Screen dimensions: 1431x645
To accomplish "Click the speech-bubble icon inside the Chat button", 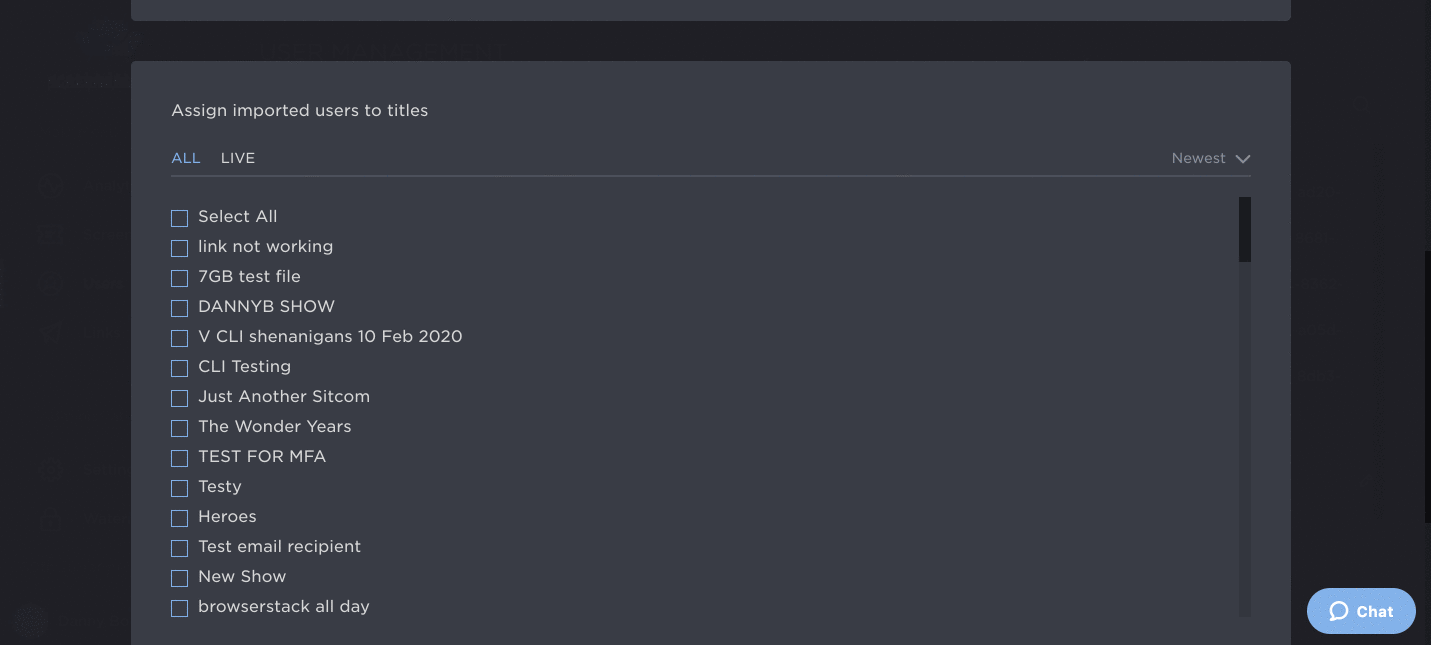I will (1340, 611).
